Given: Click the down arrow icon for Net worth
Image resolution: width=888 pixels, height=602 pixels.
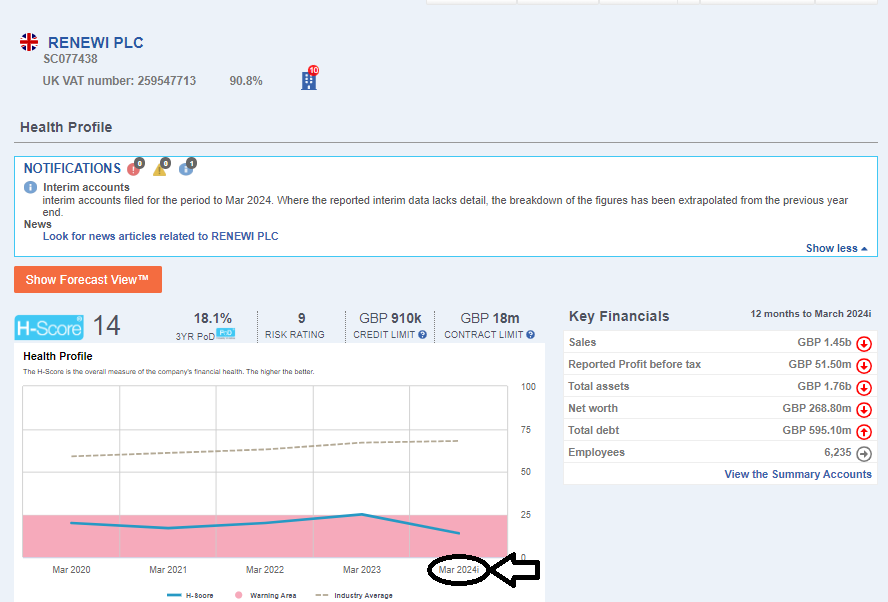Looking at the screenshot, I should 864,409.
